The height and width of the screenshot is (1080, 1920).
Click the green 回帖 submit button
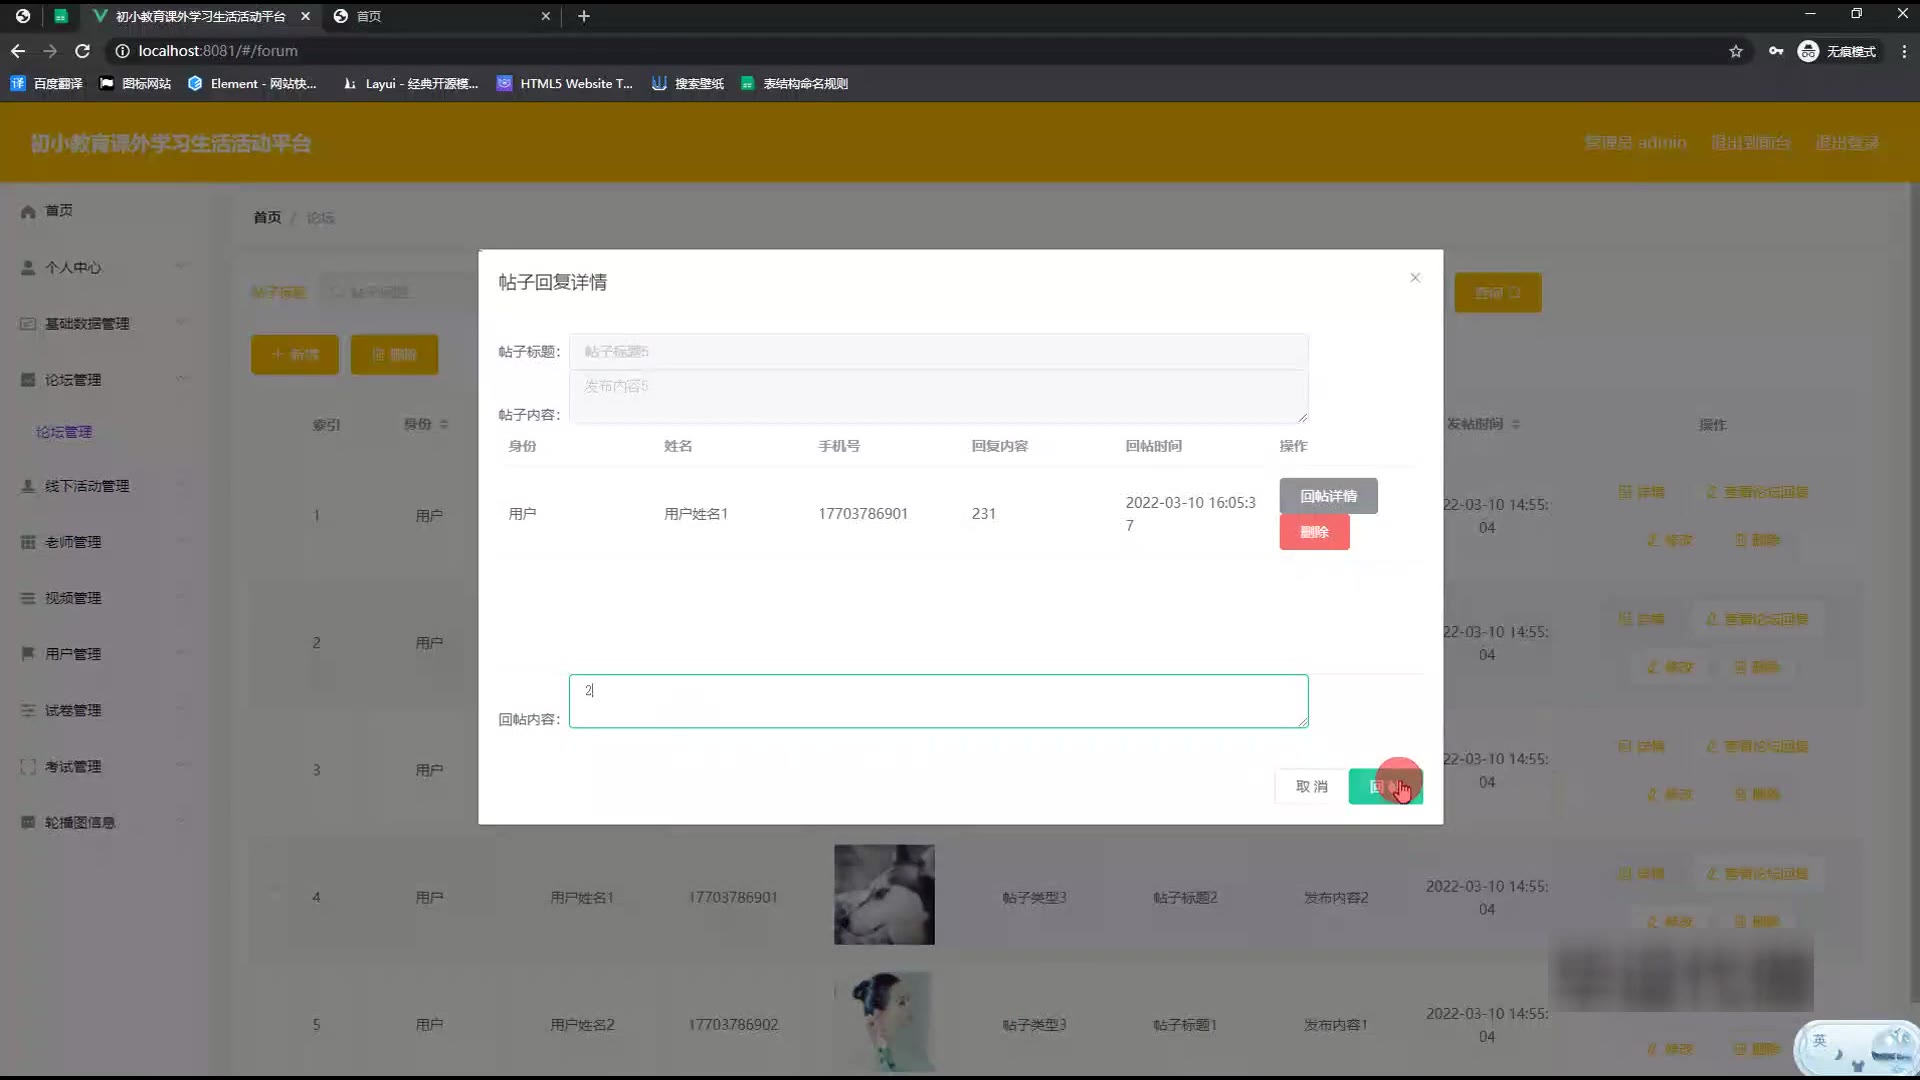[1385, 787]
